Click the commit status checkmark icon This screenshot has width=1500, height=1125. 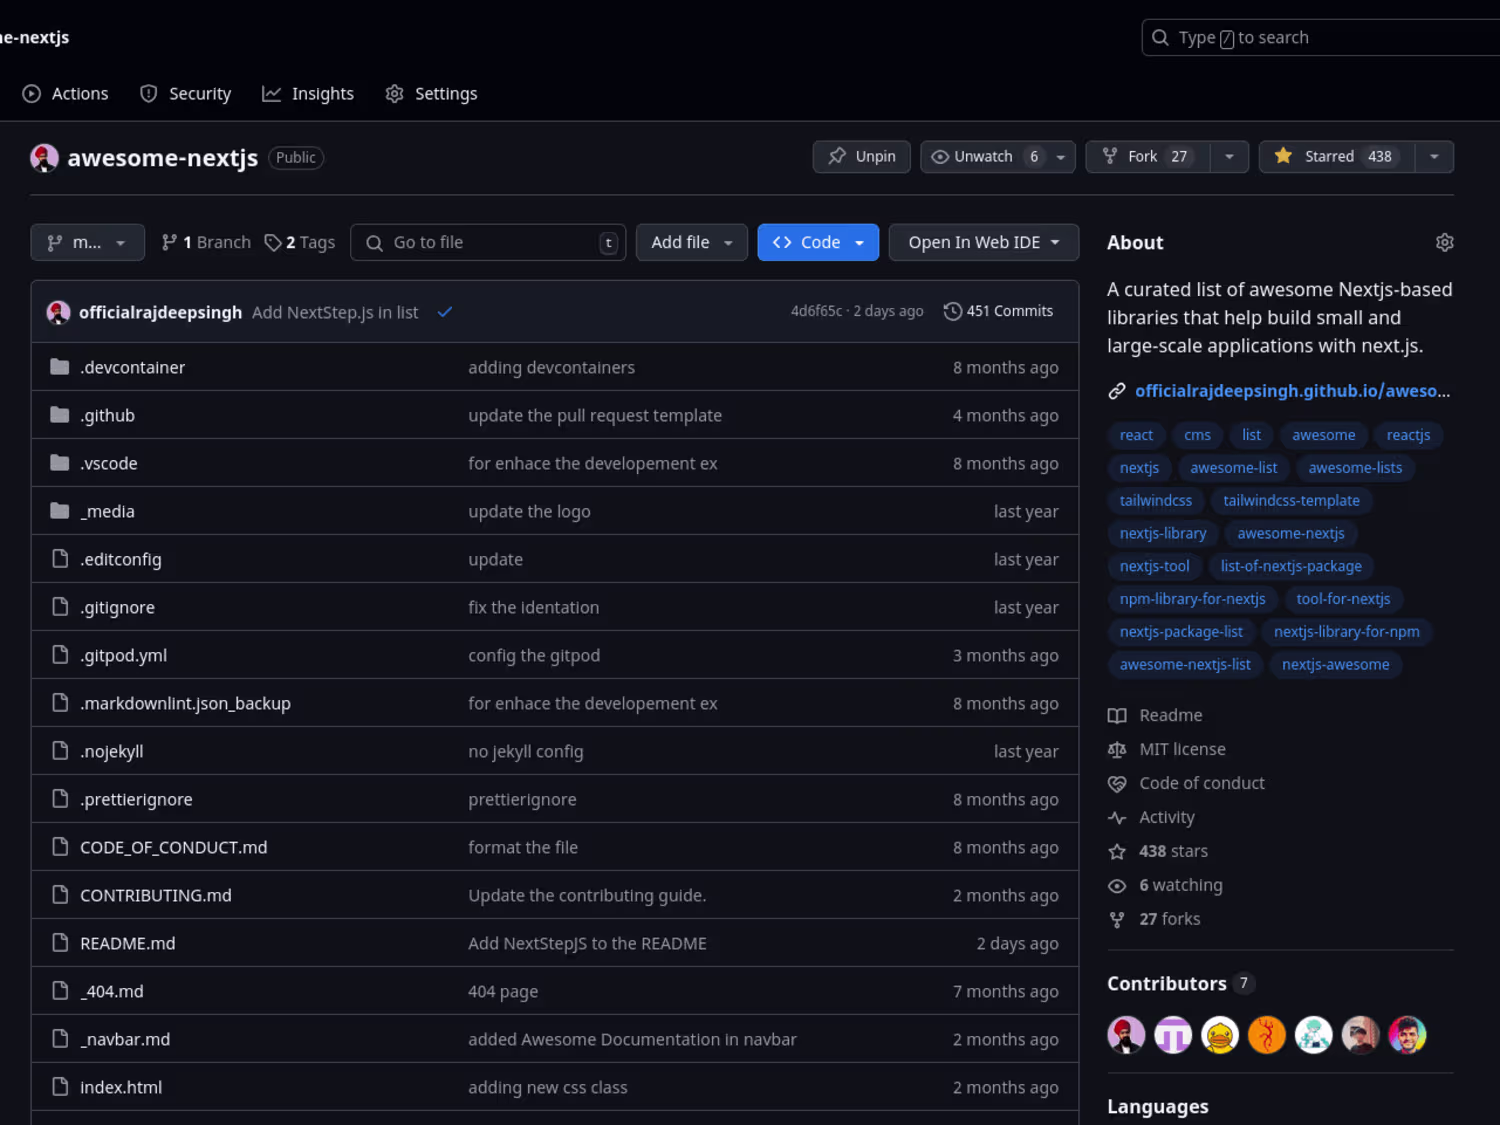point(445,312)
